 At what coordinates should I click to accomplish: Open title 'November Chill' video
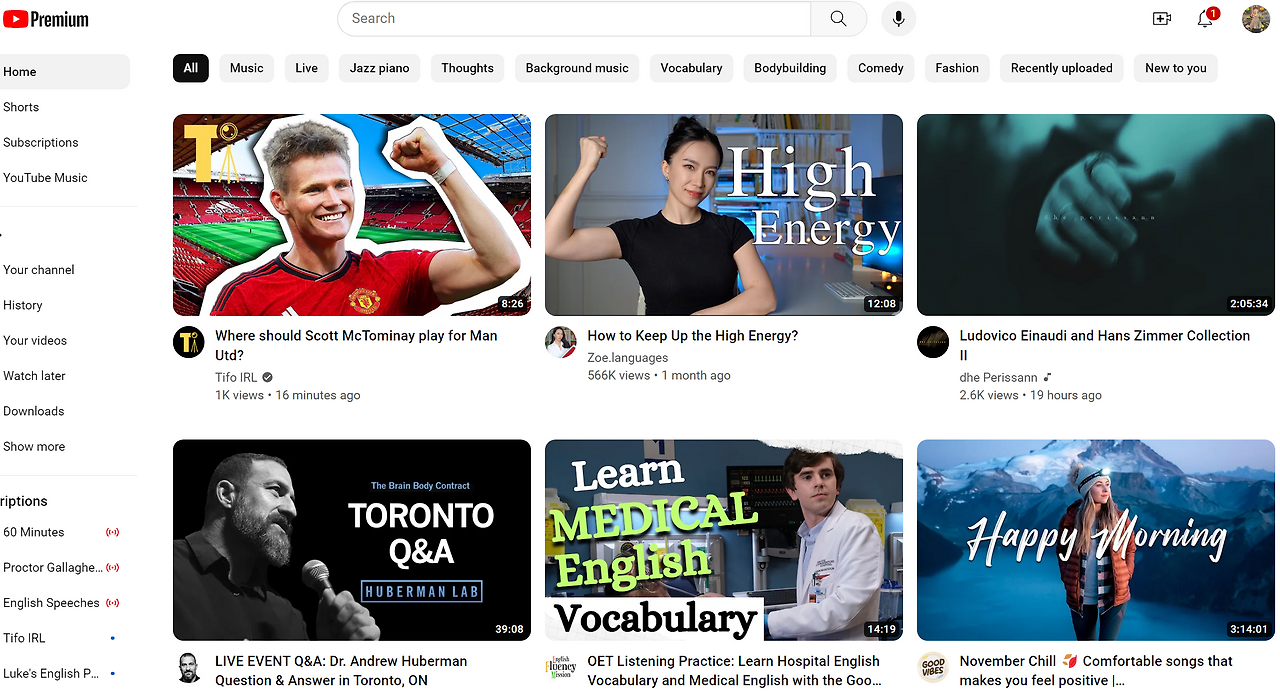[1096, 670]
